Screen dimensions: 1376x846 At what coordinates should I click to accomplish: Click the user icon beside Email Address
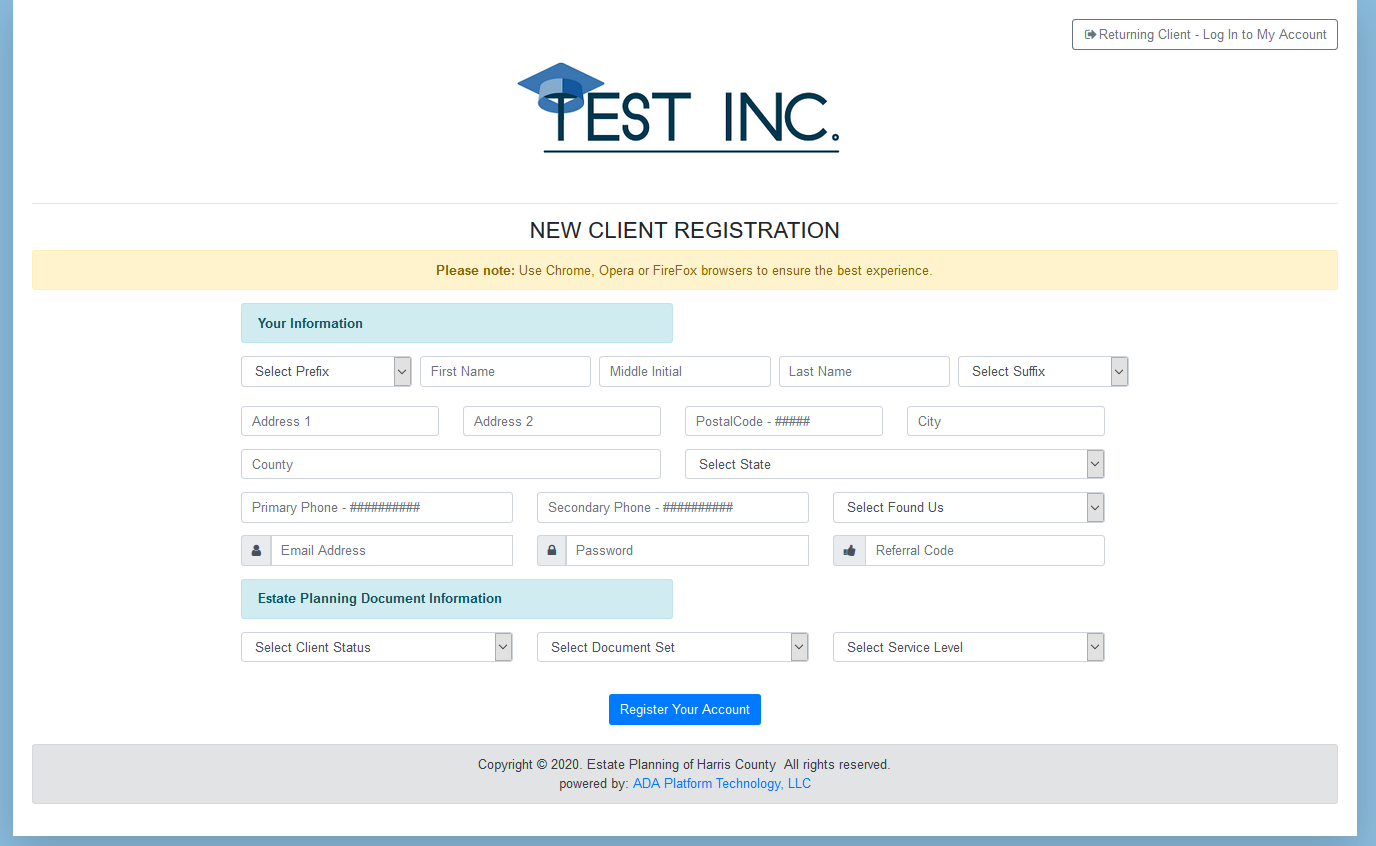[x=256, y=551]
